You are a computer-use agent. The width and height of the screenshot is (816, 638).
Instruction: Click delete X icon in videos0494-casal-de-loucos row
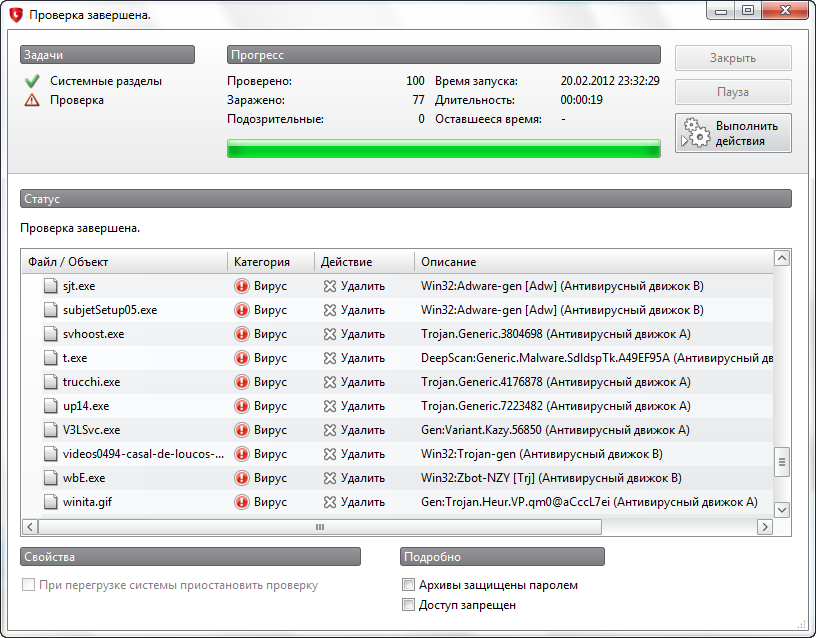point(329,453)
